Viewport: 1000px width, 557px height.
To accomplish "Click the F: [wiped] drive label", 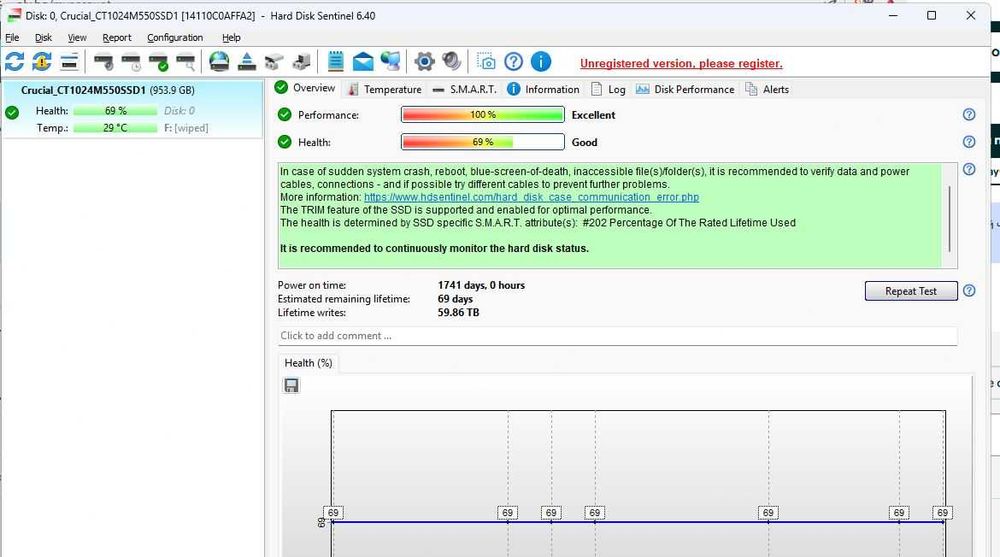I will tap(186, 128).
